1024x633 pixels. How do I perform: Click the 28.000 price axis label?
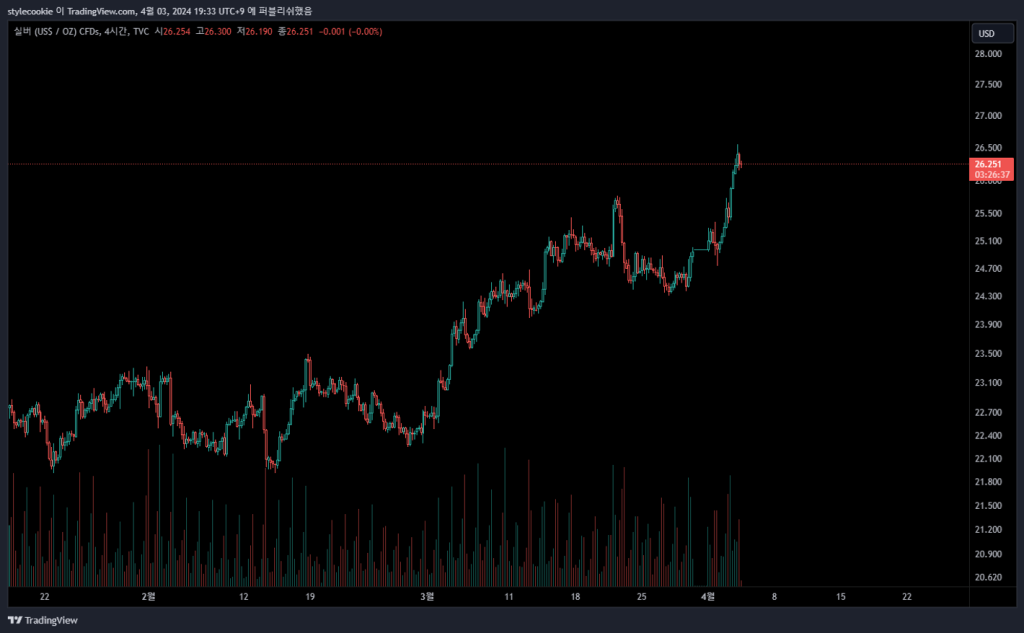[x=988, y=55]
